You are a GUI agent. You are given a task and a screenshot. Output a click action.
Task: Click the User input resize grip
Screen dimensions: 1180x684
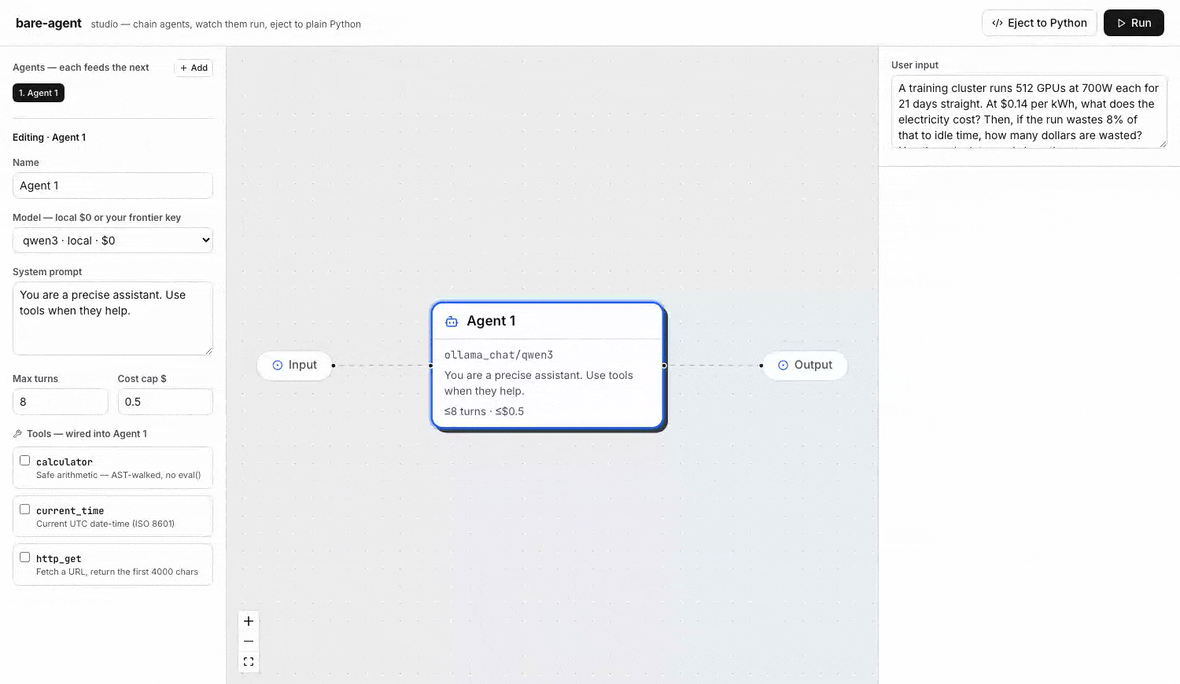click(1163, 144)
